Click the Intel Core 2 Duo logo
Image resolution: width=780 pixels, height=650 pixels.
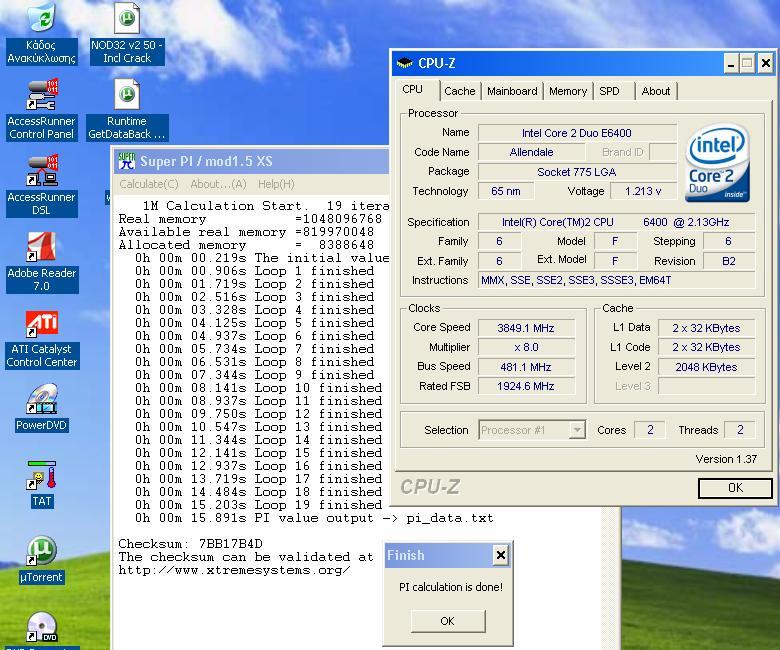pos(717,163)
